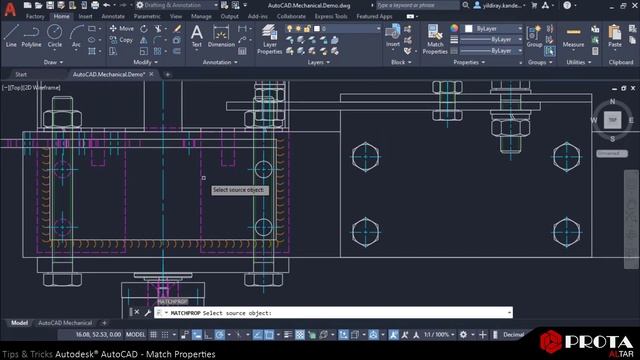
Task: Switch to the Parametric ribbon tab
Action: [x=147, y=16]
